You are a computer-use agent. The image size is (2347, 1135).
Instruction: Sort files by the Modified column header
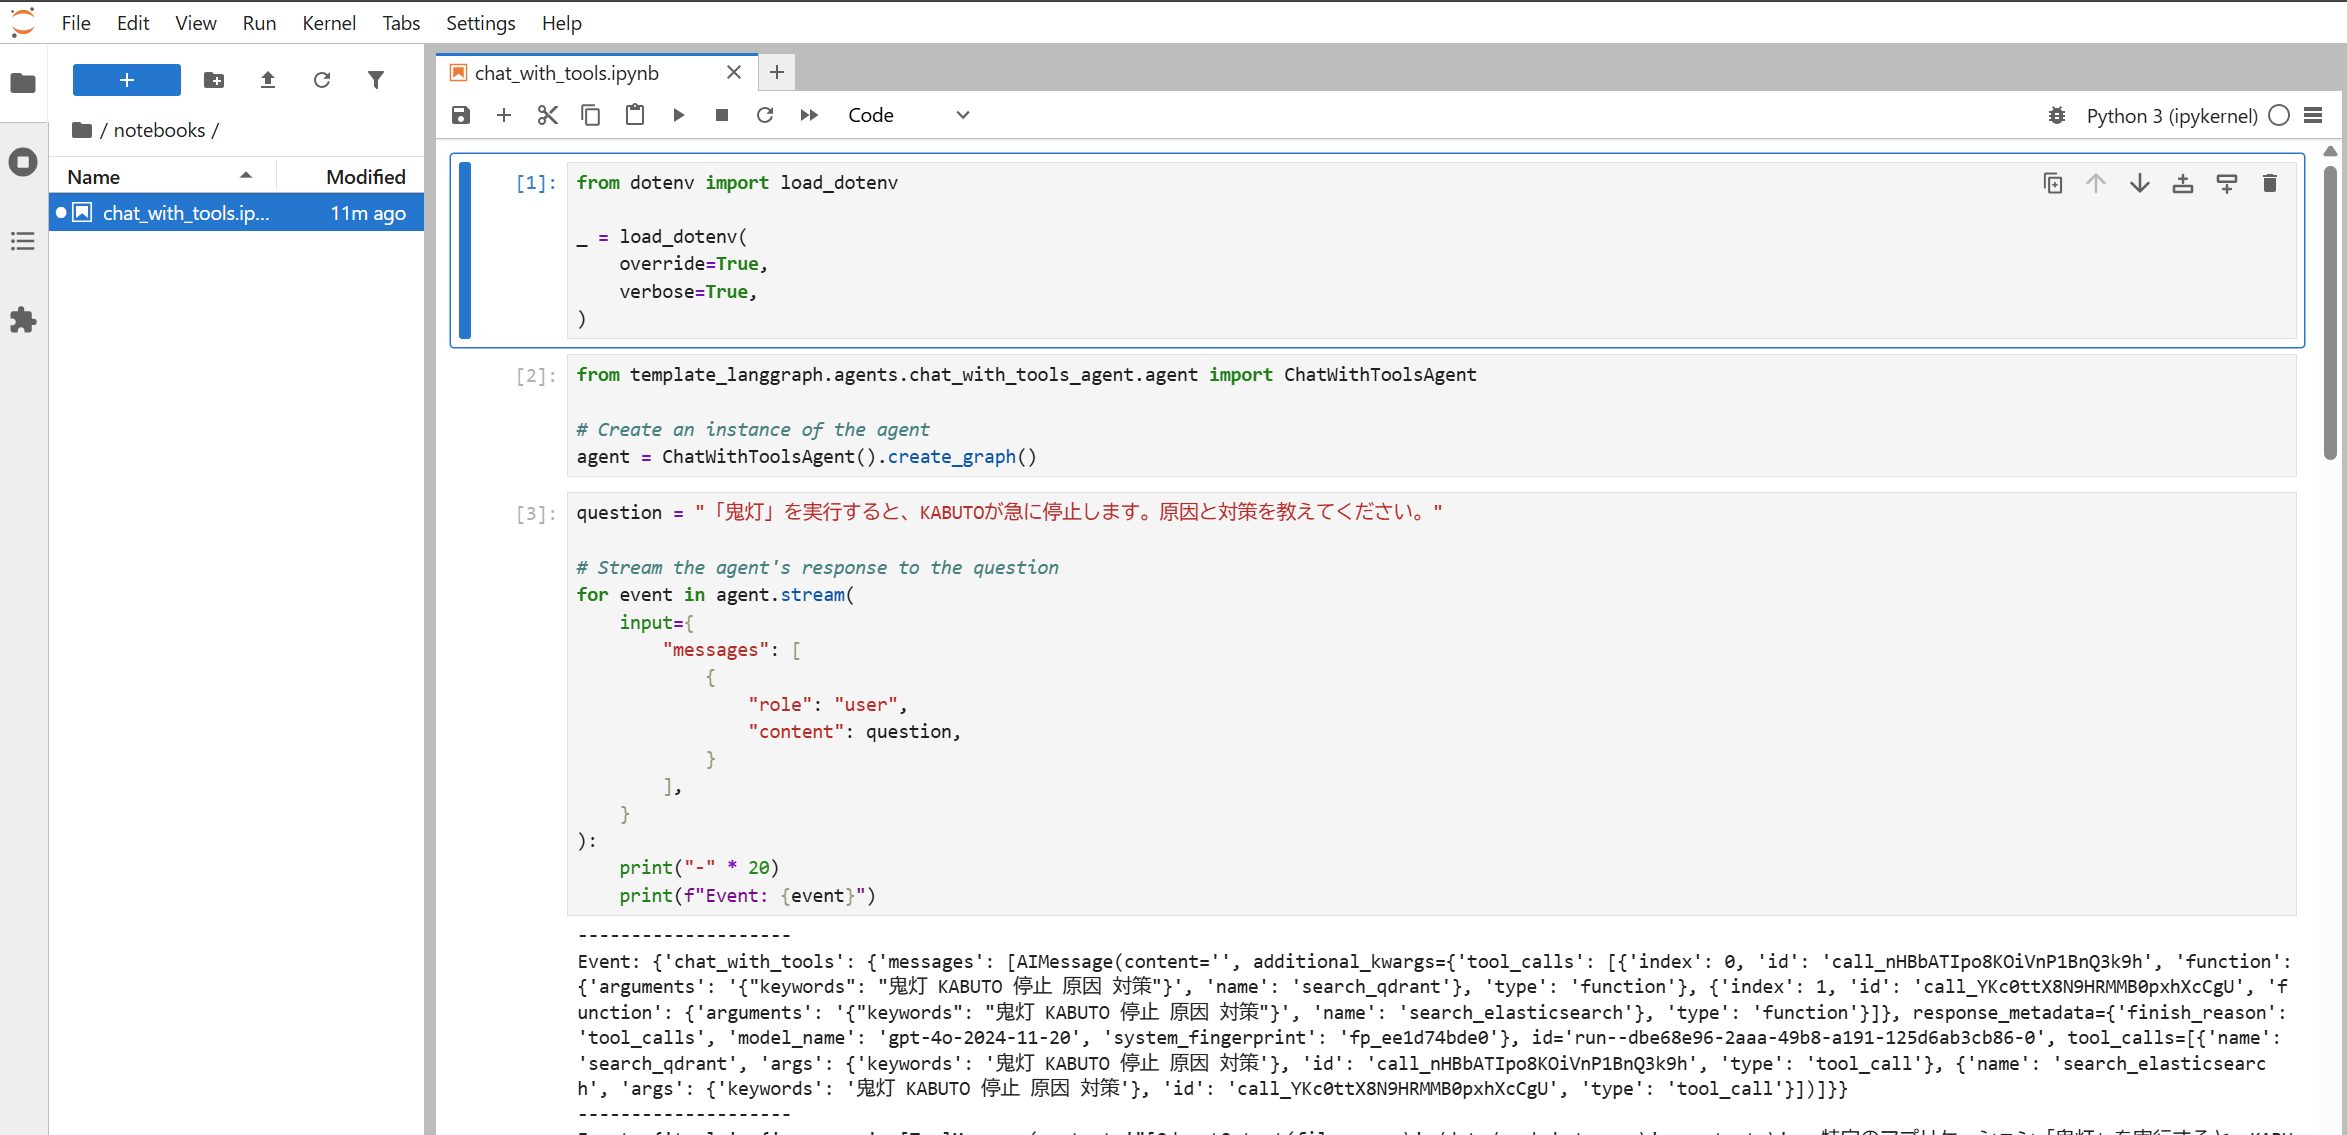(x=351, y=177)
